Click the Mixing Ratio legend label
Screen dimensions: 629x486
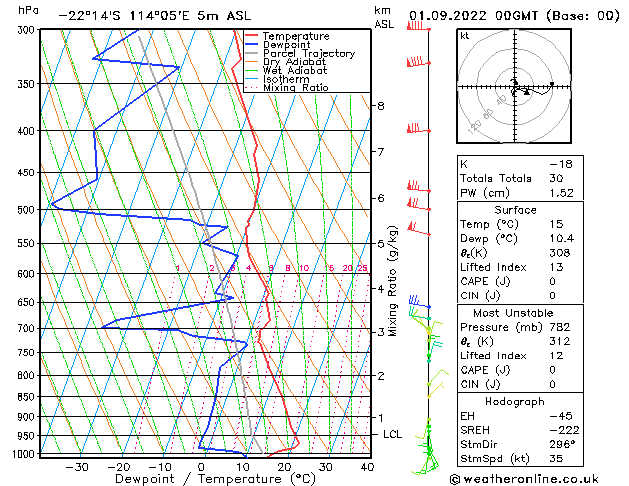point(296,87)
